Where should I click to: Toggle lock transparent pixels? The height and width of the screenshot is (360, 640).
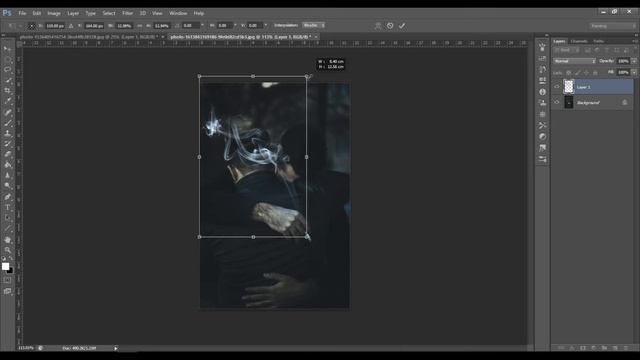pos(569,73)
